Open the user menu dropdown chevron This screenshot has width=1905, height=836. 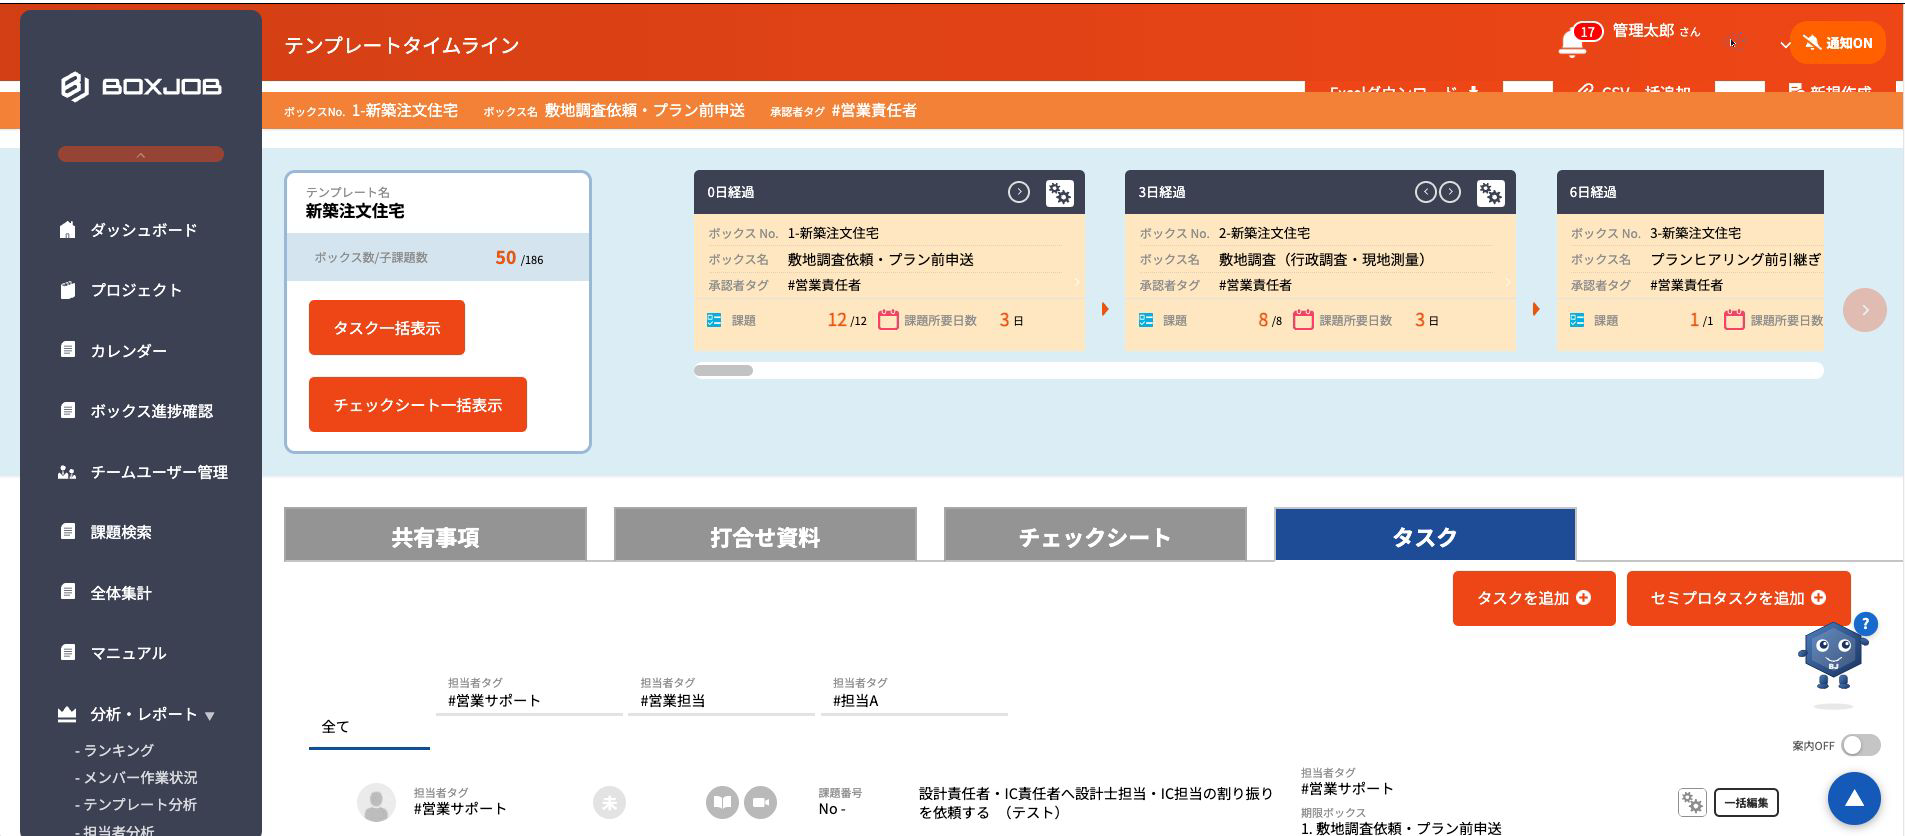1785,44
